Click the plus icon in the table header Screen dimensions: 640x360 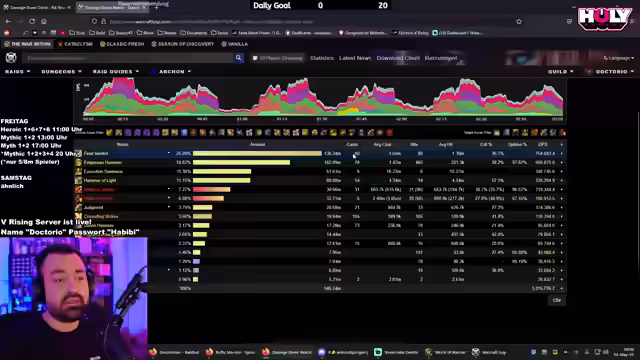[562, 144]
